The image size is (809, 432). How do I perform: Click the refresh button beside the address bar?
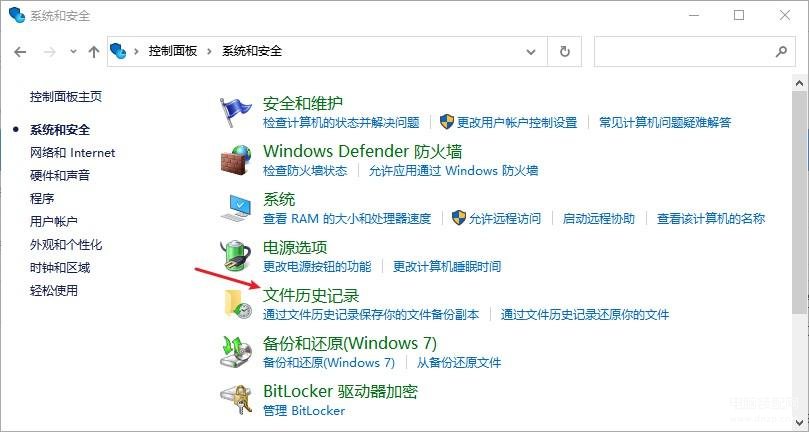[565, 51]
